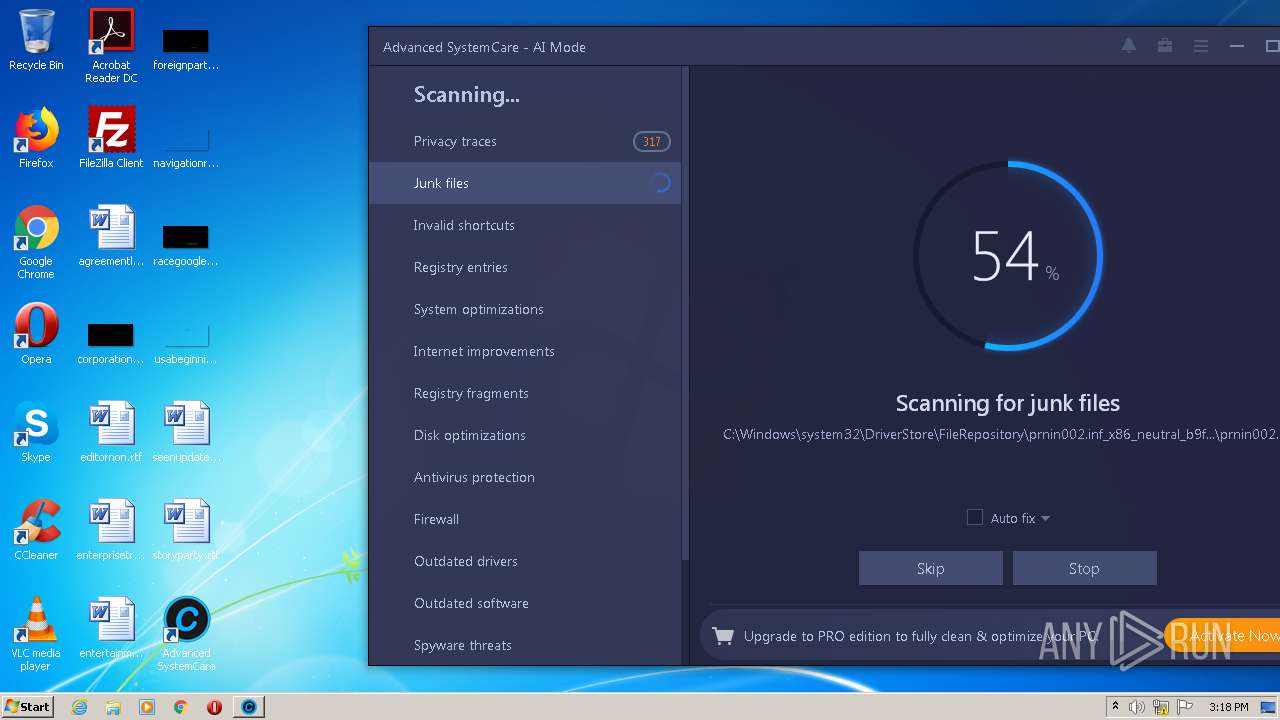
Task: Select seenupdate desktop document
Action: pyautogui.click(x=186, y=432)
